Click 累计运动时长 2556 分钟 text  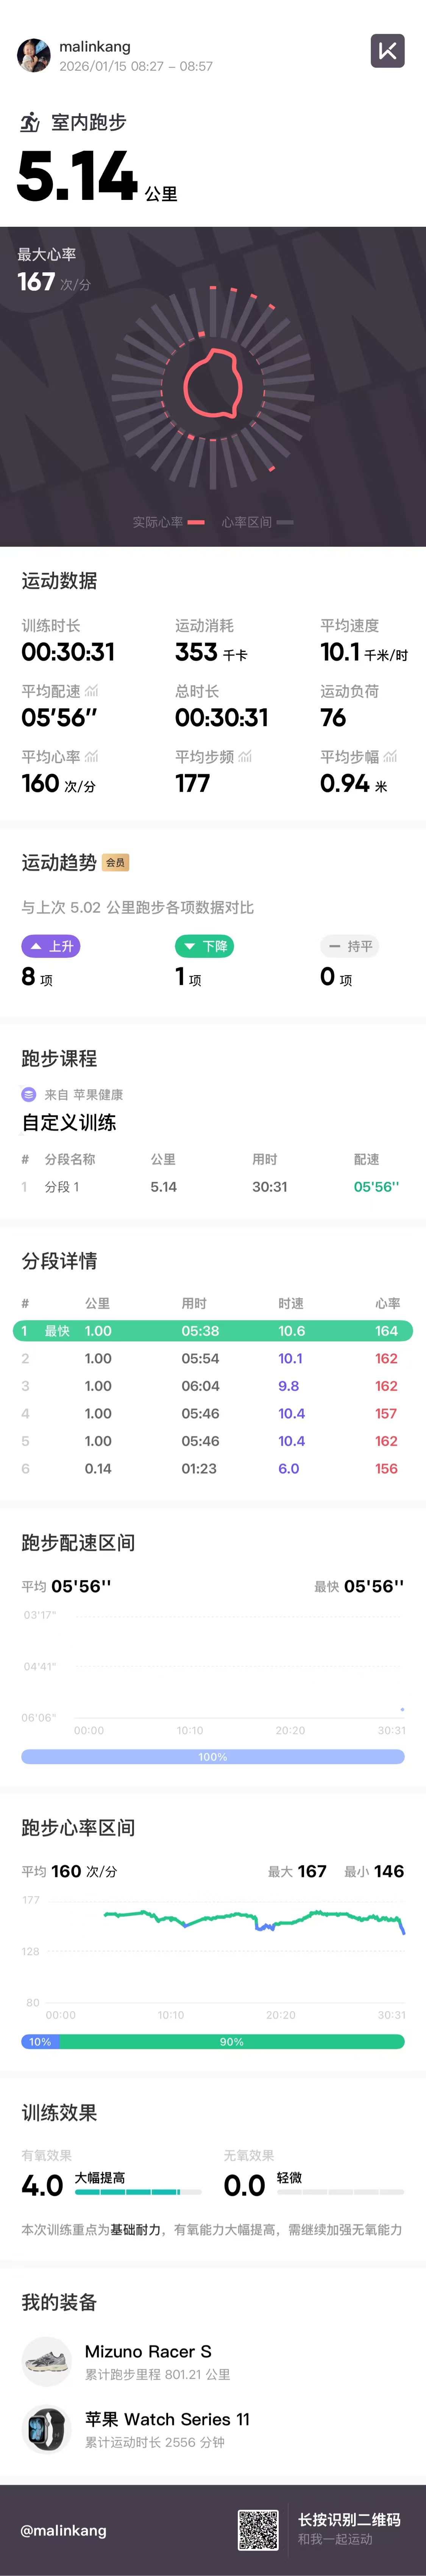click(x=155, y=2442)
